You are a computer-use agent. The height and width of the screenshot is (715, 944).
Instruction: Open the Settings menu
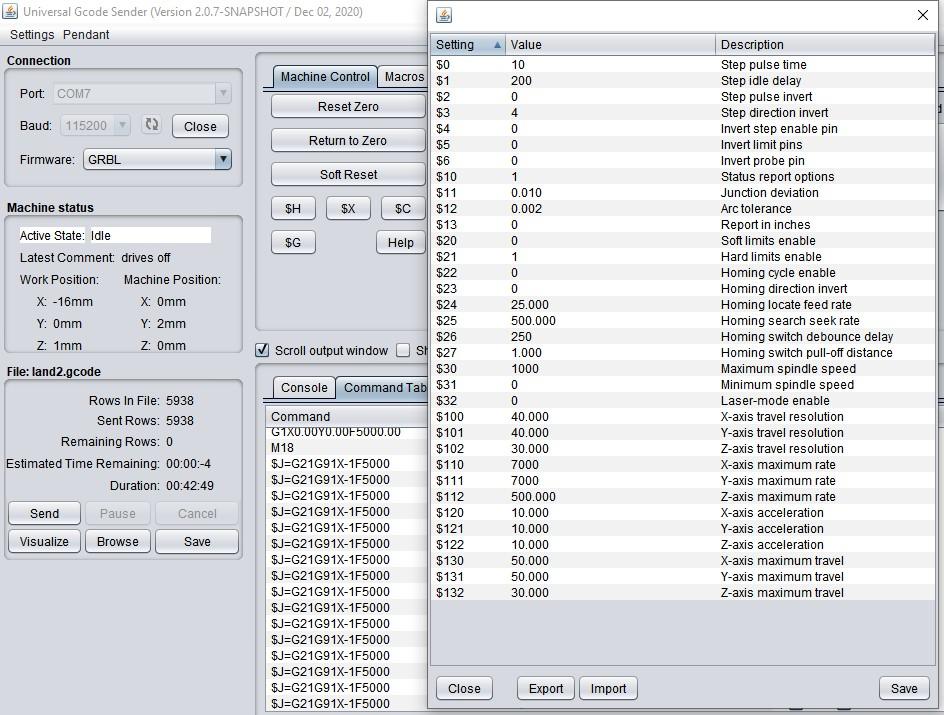[32, 34]
